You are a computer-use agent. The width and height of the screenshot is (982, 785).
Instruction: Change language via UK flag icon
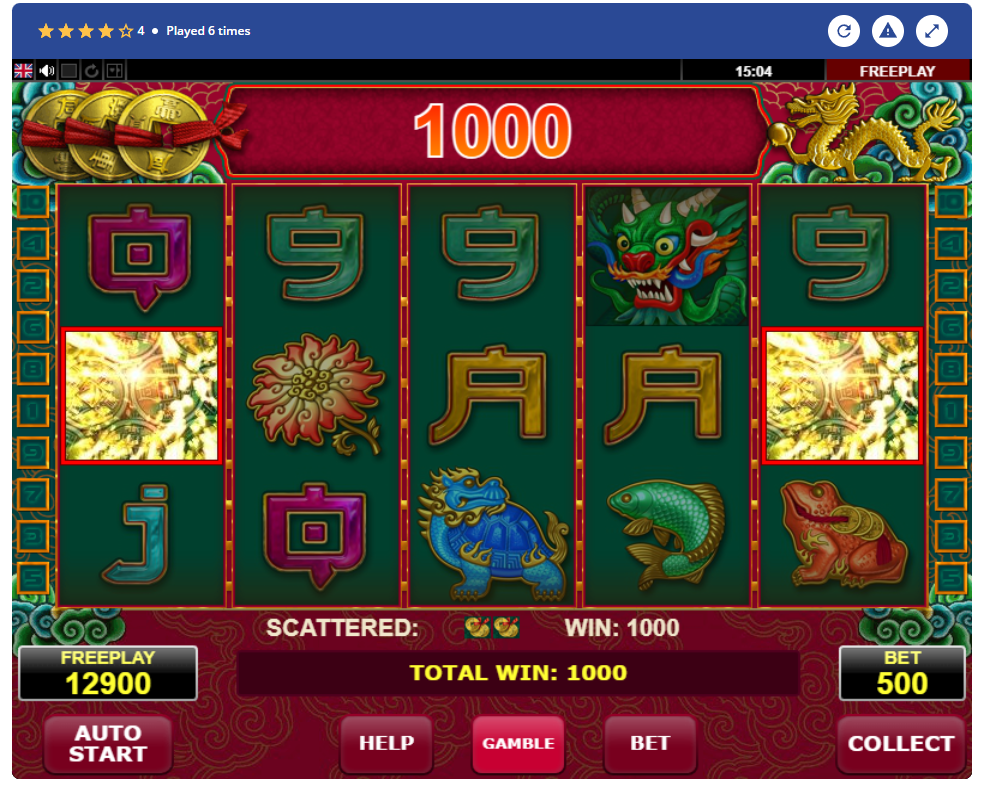pyautogui.click(x=24, y=71)
